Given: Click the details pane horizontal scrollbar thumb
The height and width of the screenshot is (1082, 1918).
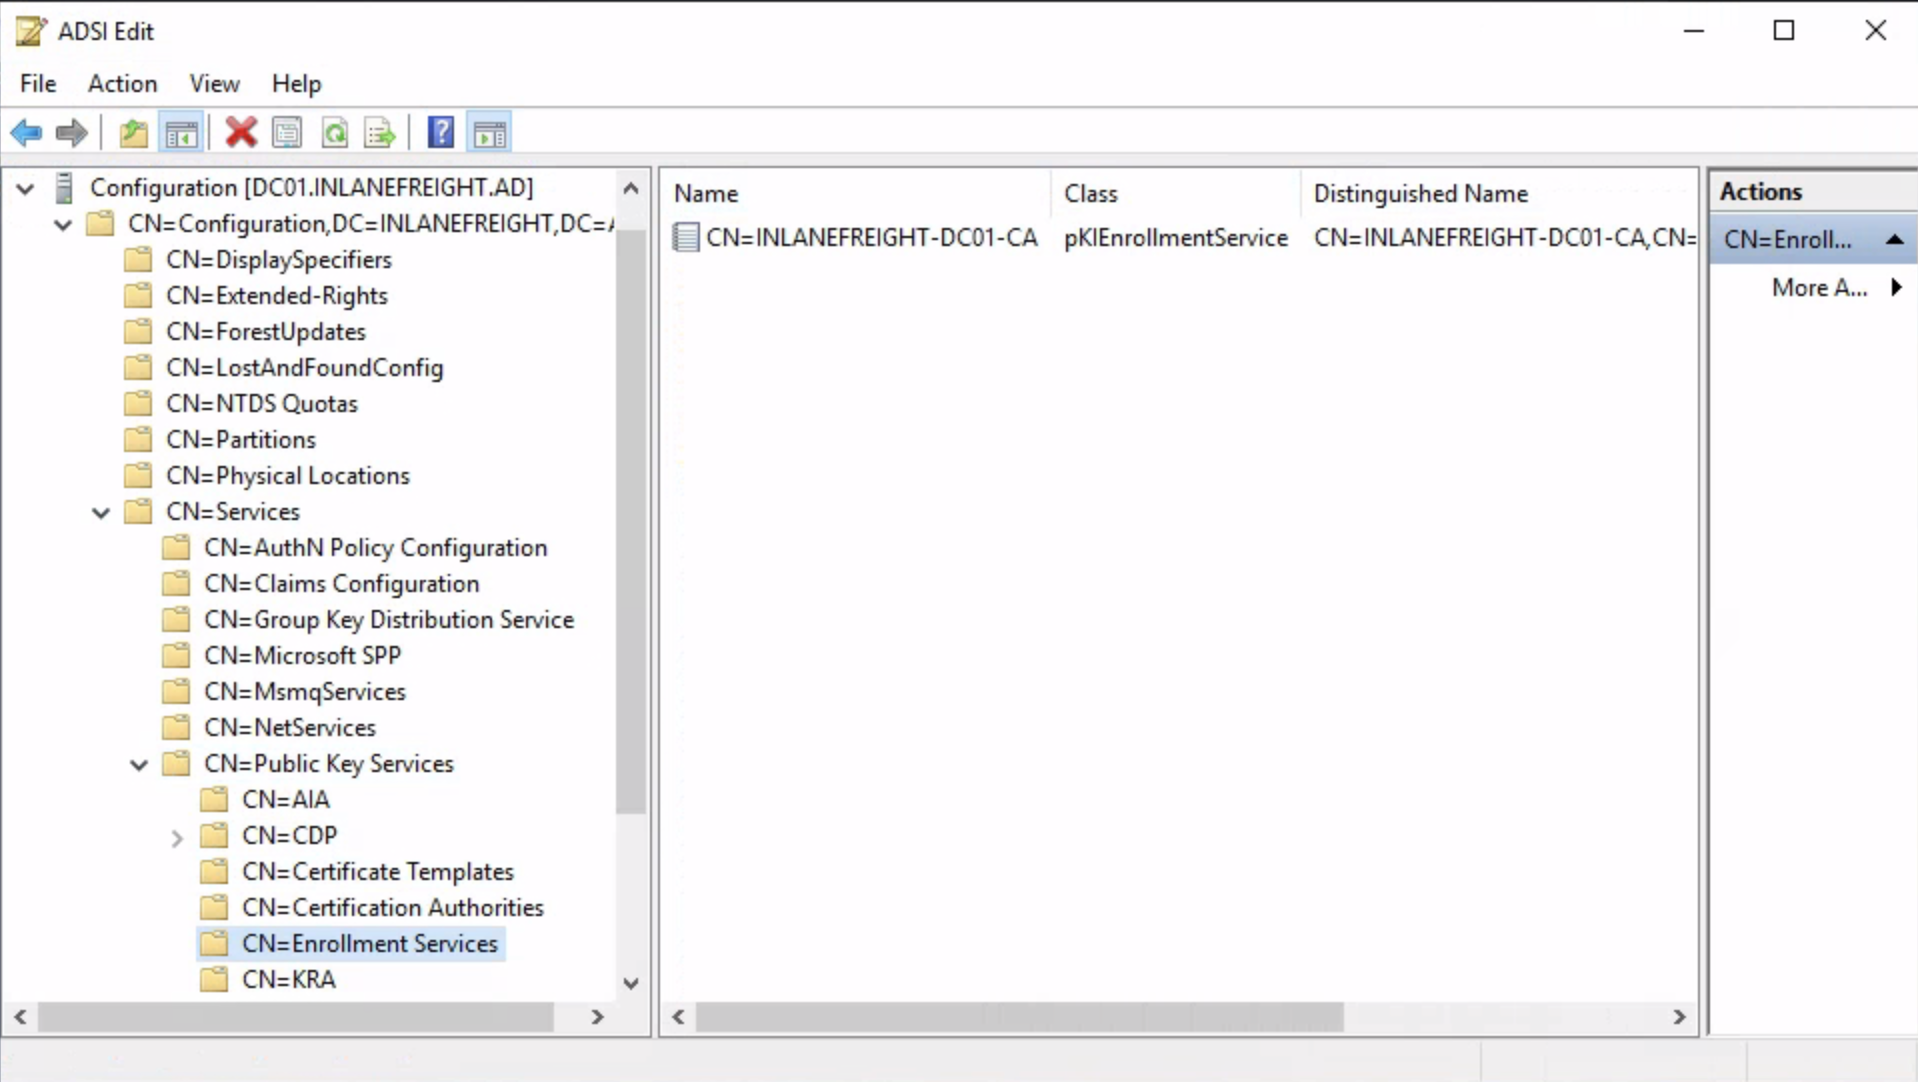Looking at the screenshot, I should tap(1018, 1017).
